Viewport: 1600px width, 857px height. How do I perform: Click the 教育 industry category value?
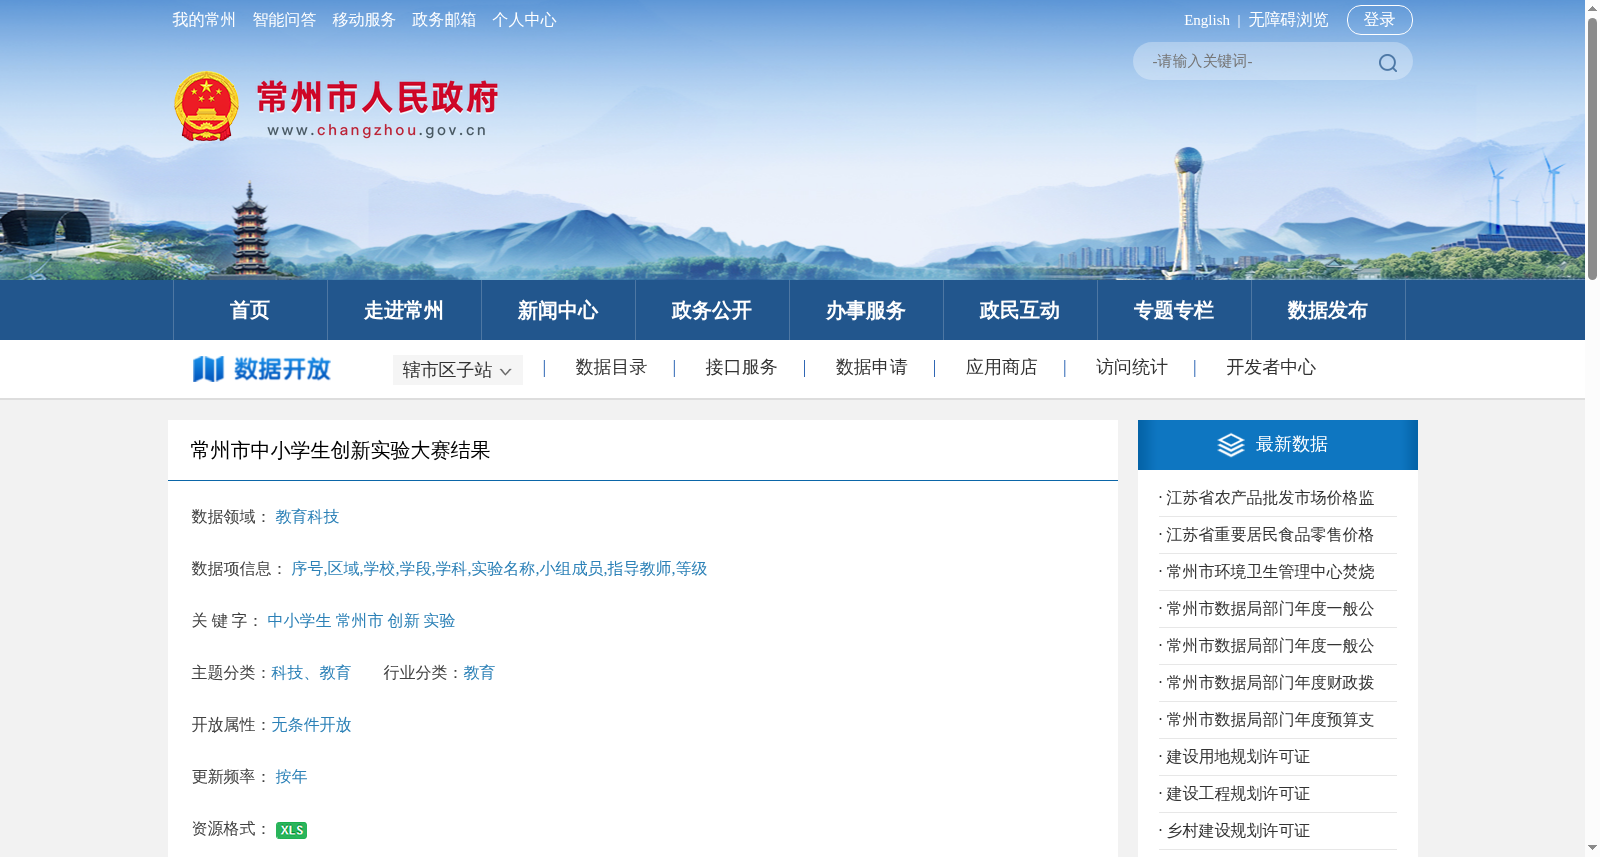pyautogui.click(x=479, y=673)
